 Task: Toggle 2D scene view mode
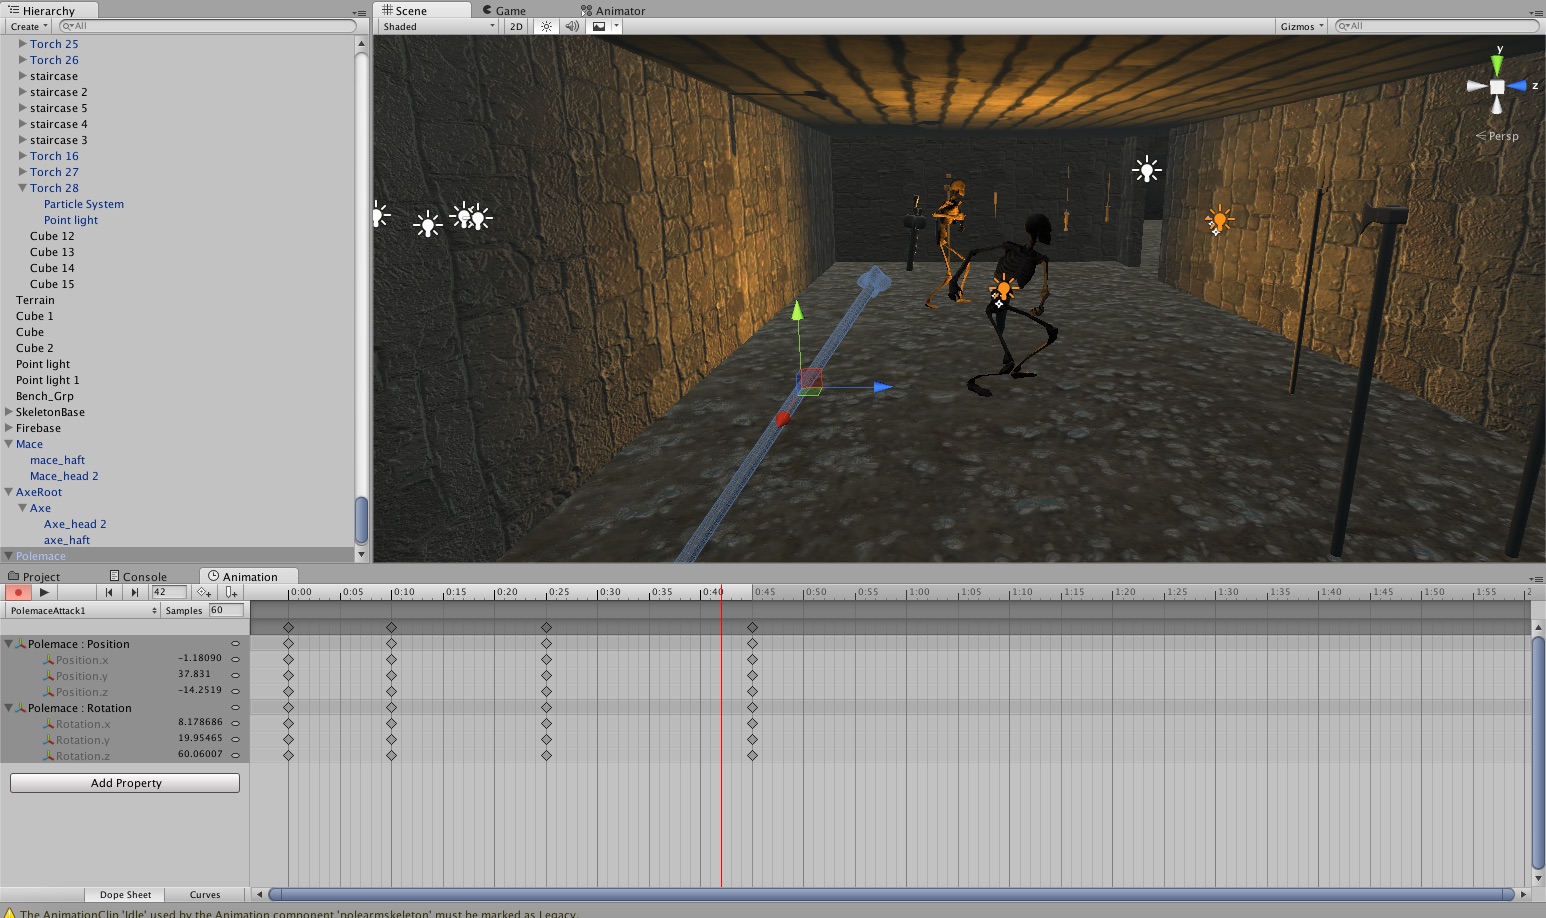click(x=516, y=27)
